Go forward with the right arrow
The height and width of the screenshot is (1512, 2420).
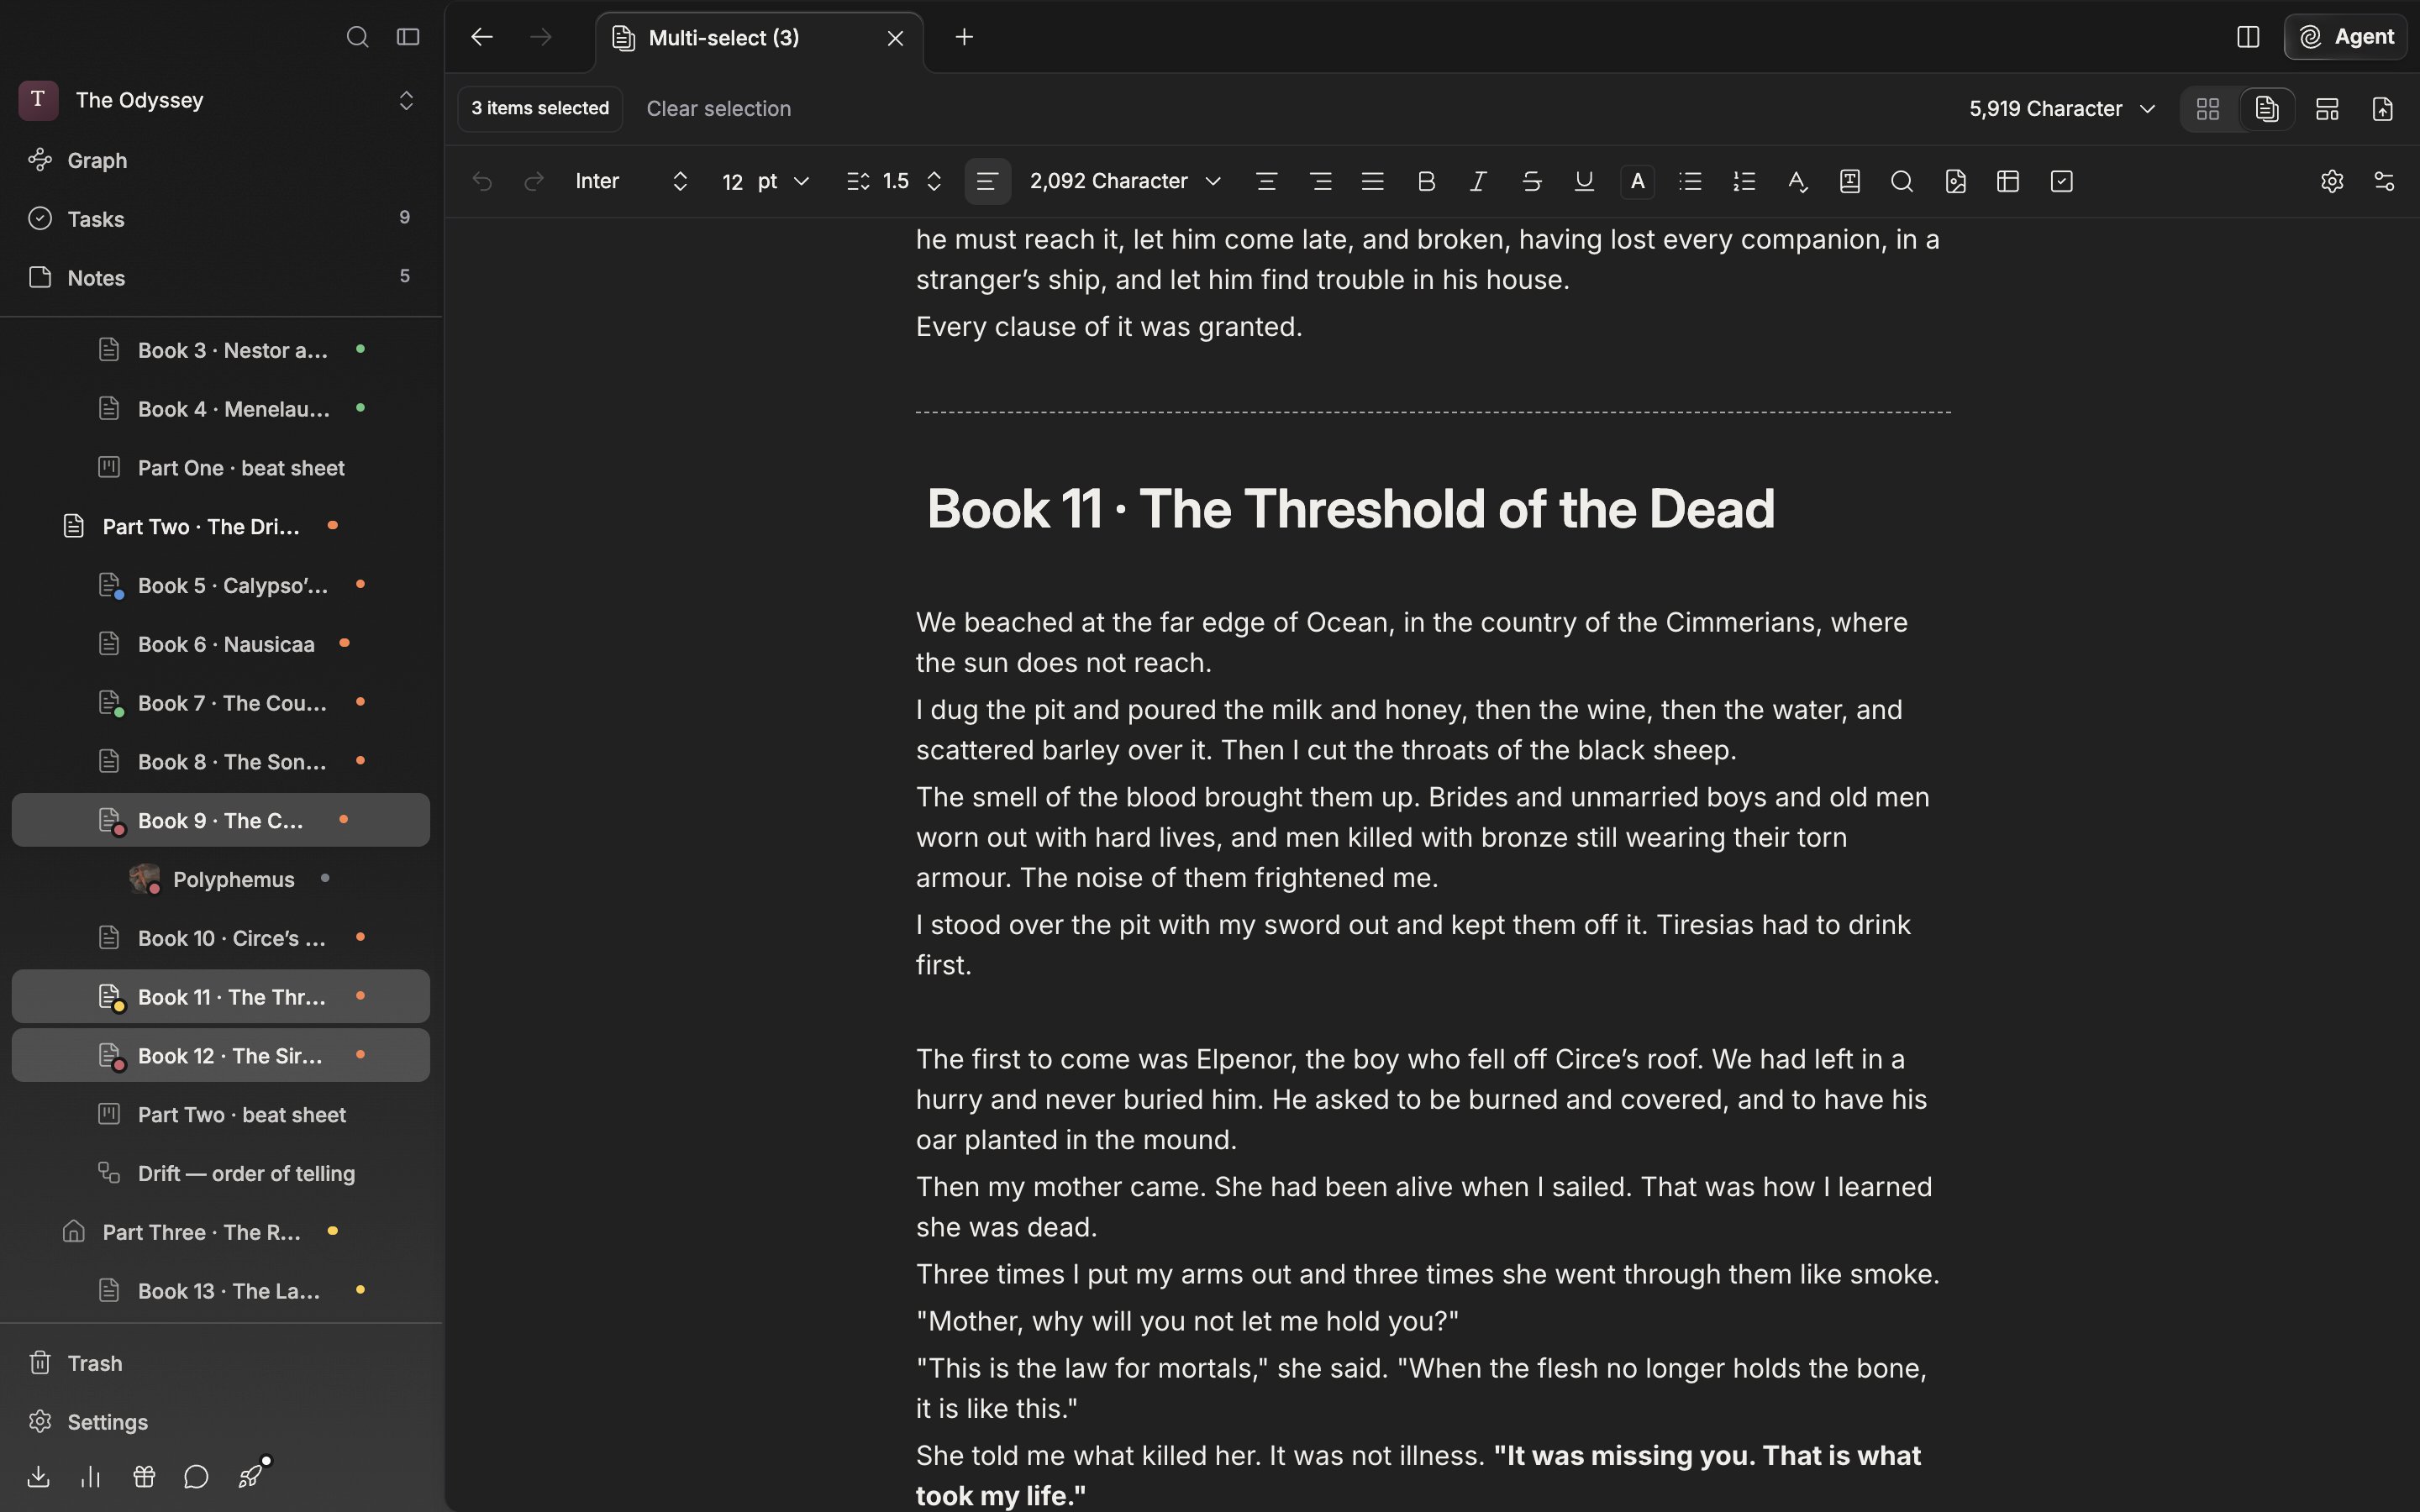pos(541,37)
